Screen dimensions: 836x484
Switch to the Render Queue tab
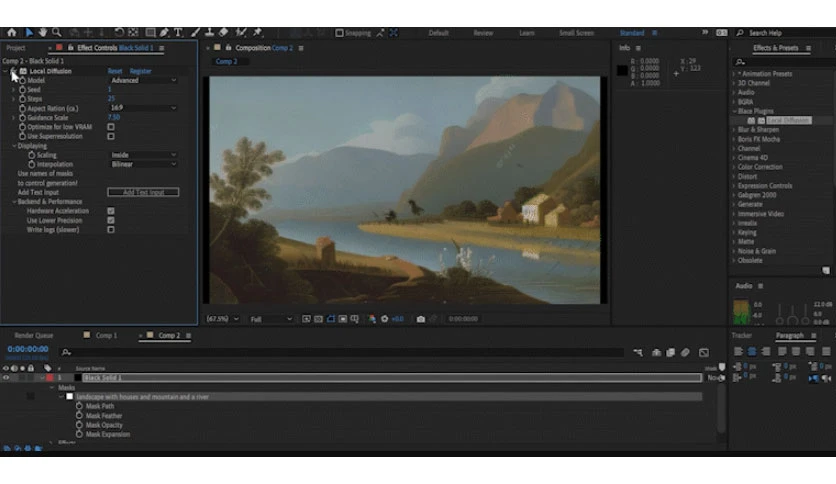point(34,335)
